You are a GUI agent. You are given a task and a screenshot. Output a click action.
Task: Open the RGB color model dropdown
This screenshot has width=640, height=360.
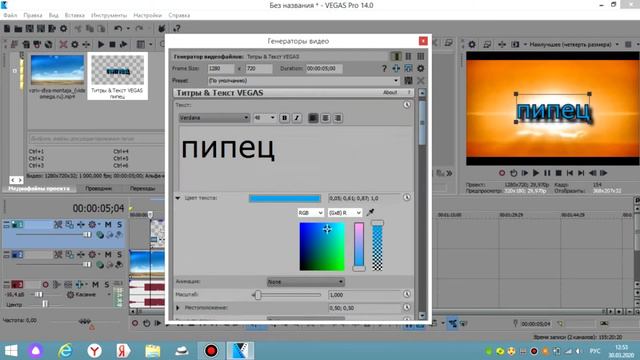pyautogui.click(x=311, y=213)
